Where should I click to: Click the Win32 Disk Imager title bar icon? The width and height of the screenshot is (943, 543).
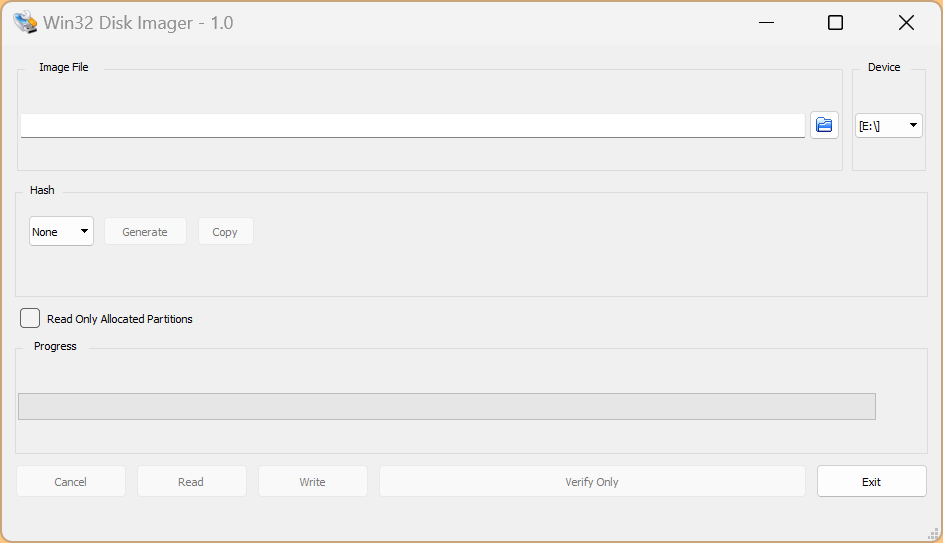click(x=25, y=22)
